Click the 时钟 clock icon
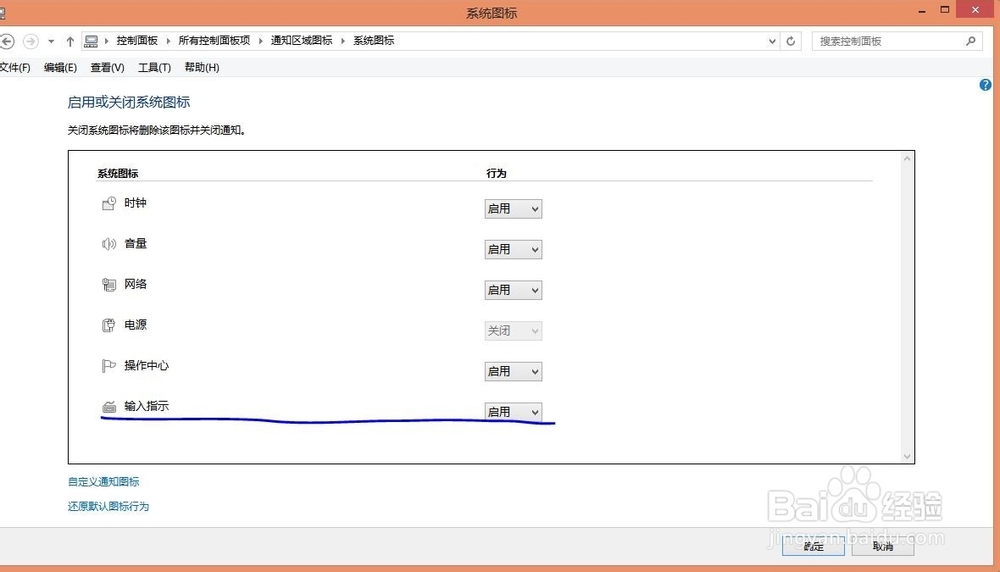Image resolution: width=1000 pixels, height=572 pixels. click(109, 203)
